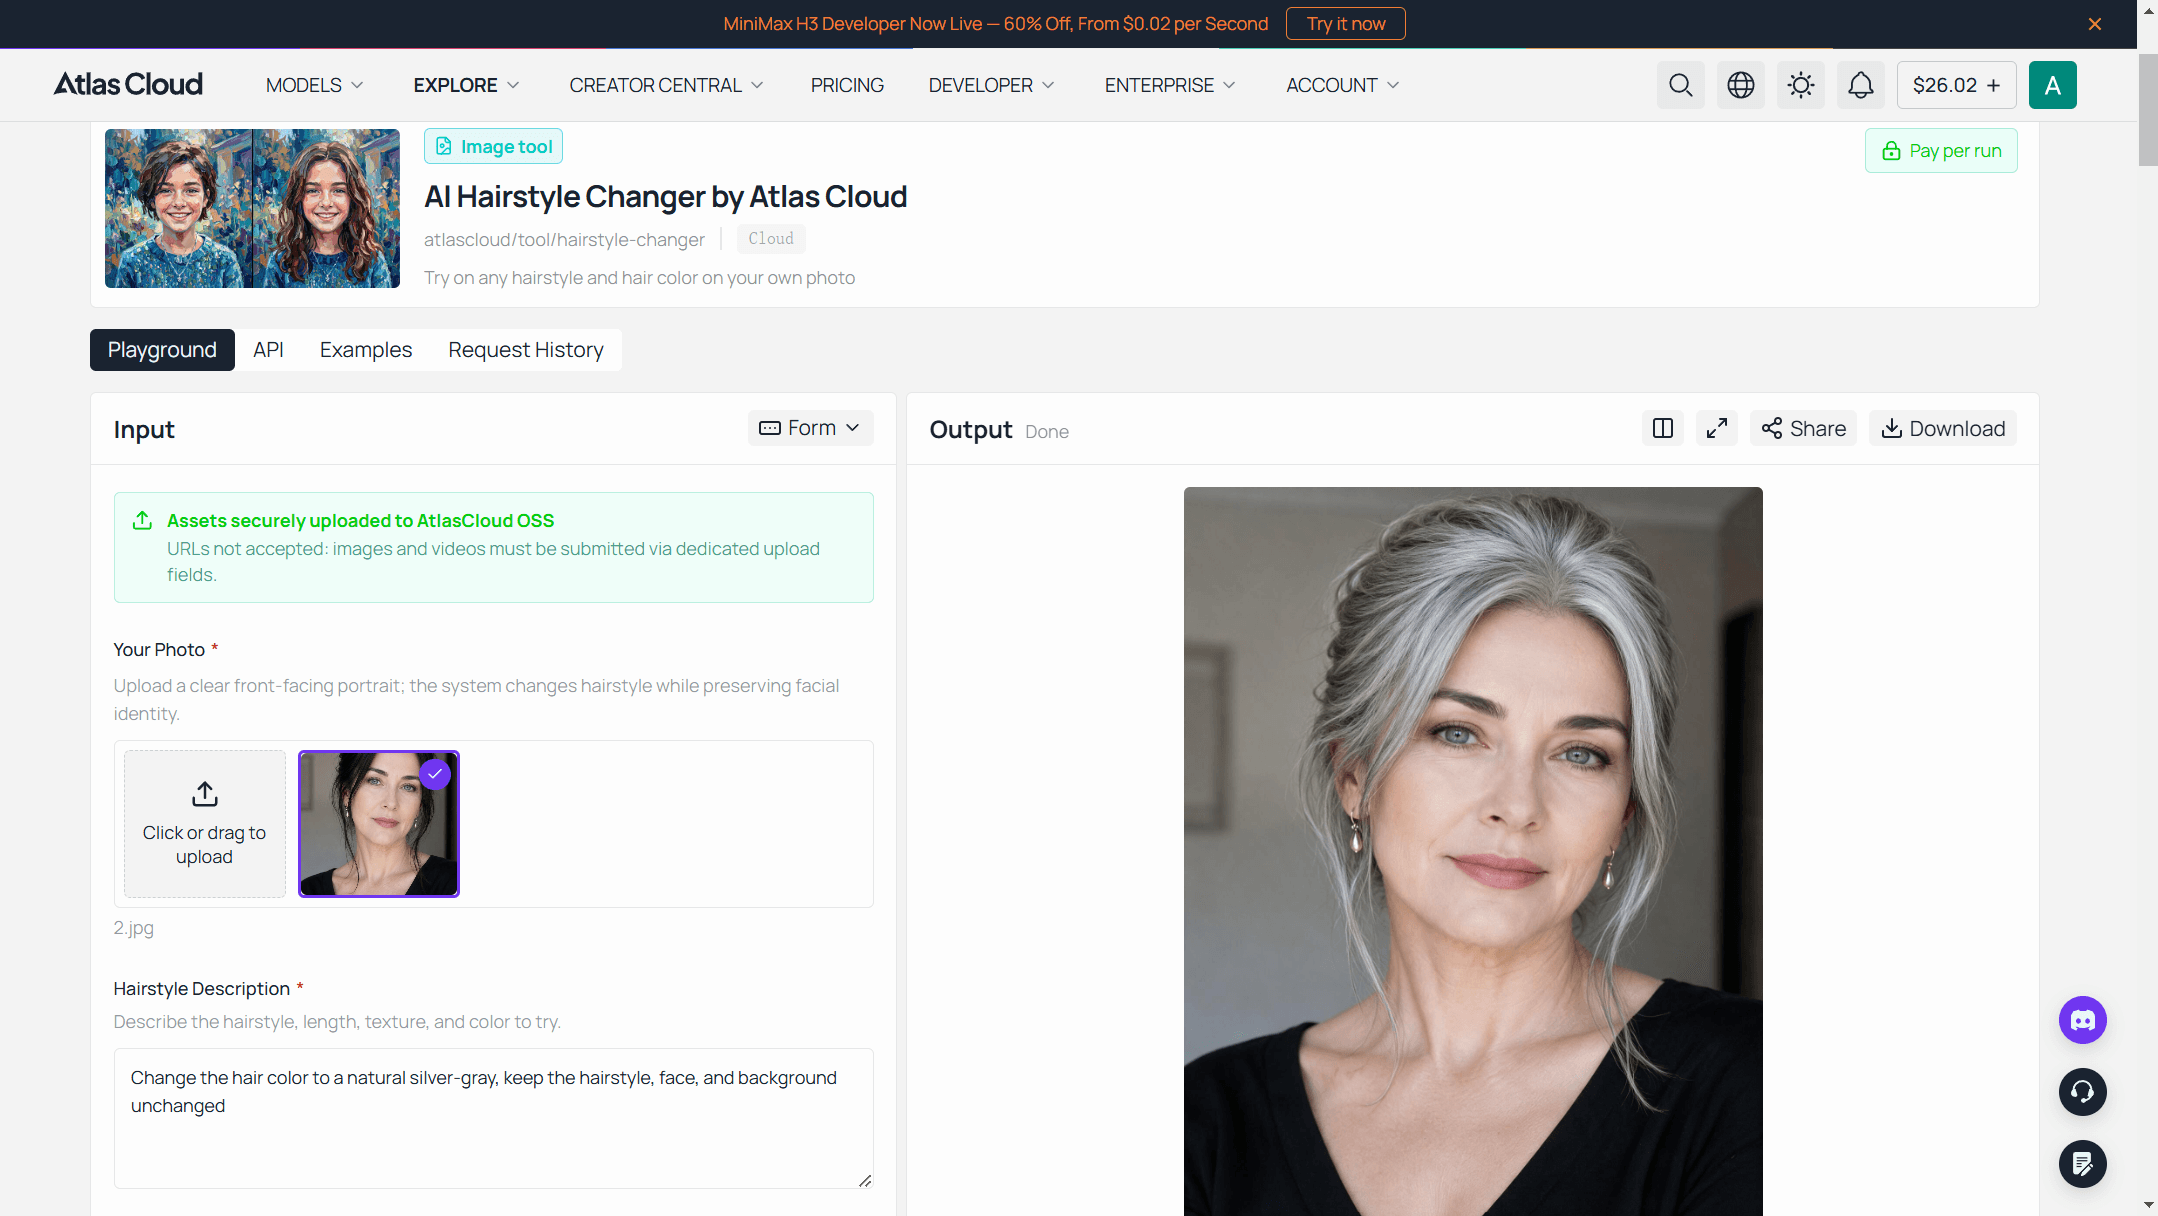Click the 'Done' output status text
The image size is (2158, 1216).
[1047, 432]
